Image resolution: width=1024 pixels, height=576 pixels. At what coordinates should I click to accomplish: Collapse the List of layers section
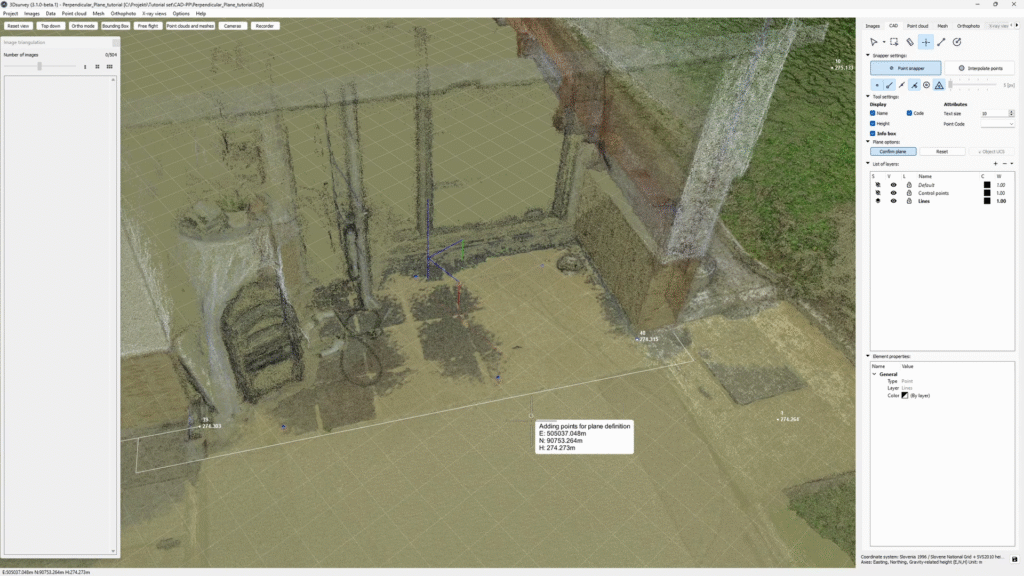coord(868,163)
